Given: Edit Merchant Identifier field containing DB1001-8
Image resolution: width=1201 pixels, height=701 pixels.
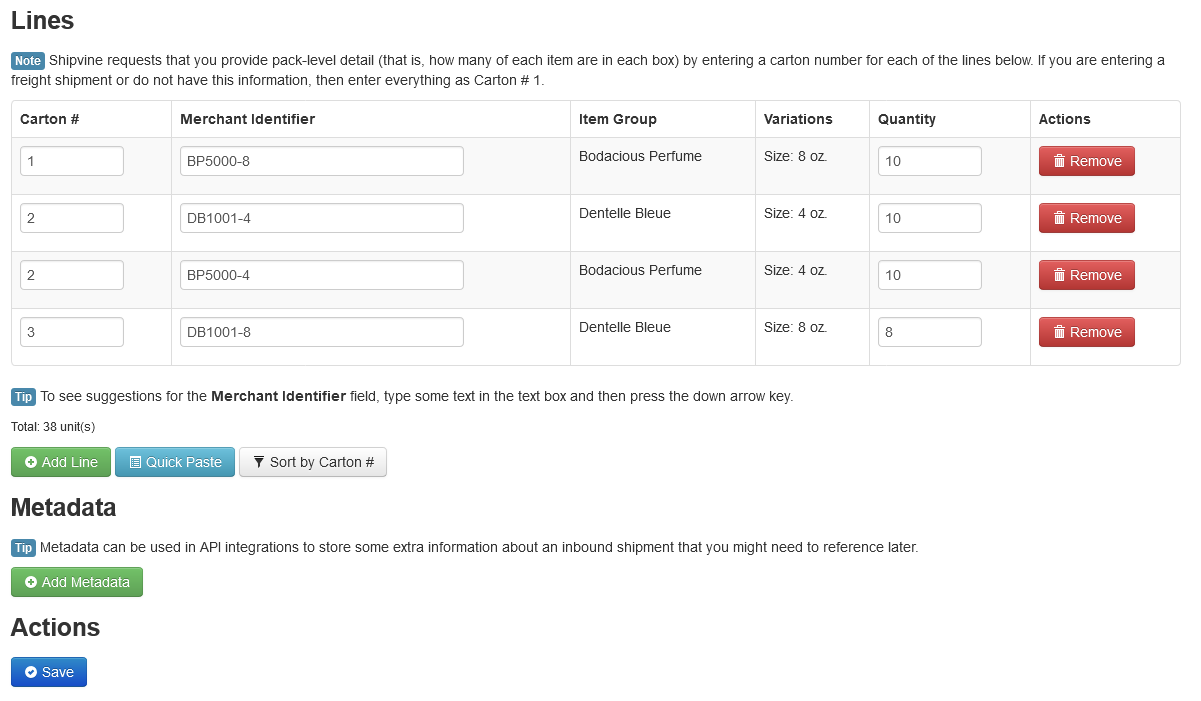Looking at the screenshot, I should [321, 332].
